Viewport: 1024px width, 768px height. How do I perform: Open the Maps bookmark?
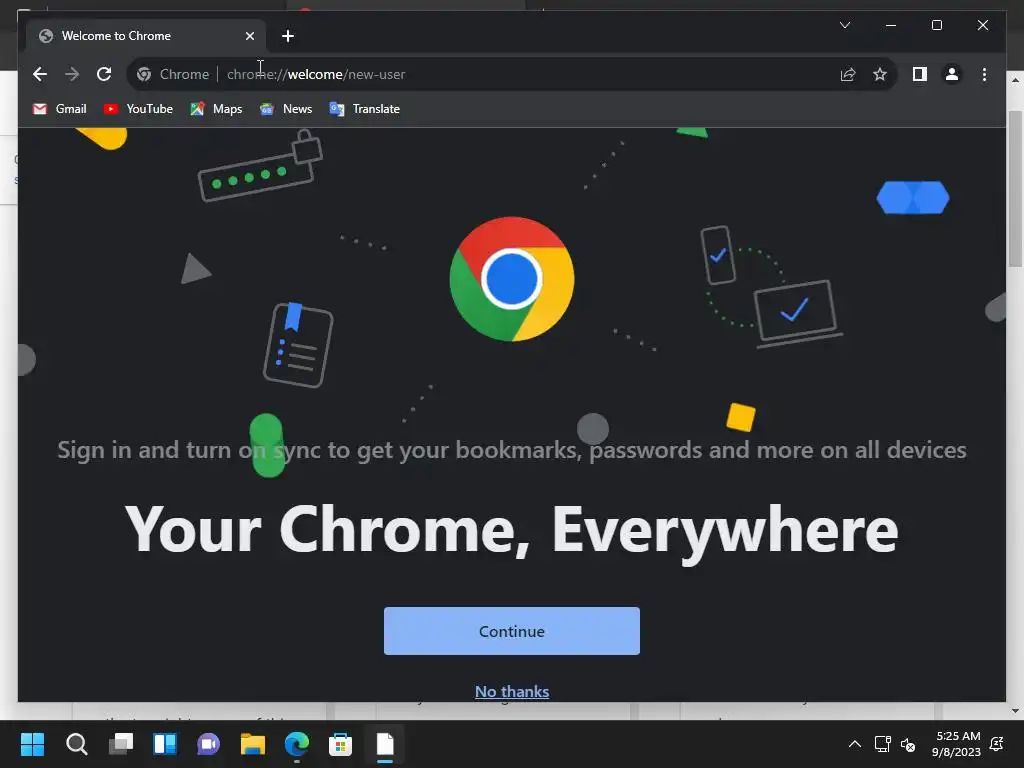(216, 109)
